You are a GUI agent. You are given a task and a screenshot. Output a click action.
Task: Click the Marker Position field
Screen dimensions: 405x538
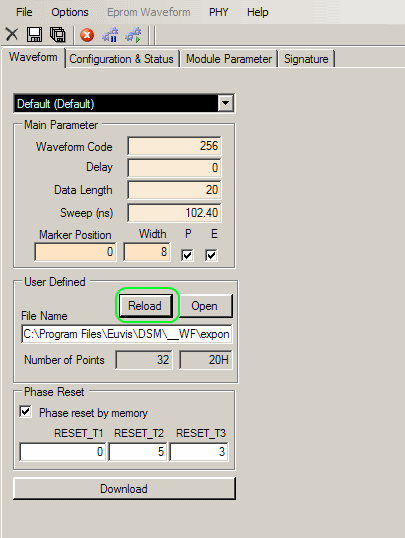tap(75, 252)
